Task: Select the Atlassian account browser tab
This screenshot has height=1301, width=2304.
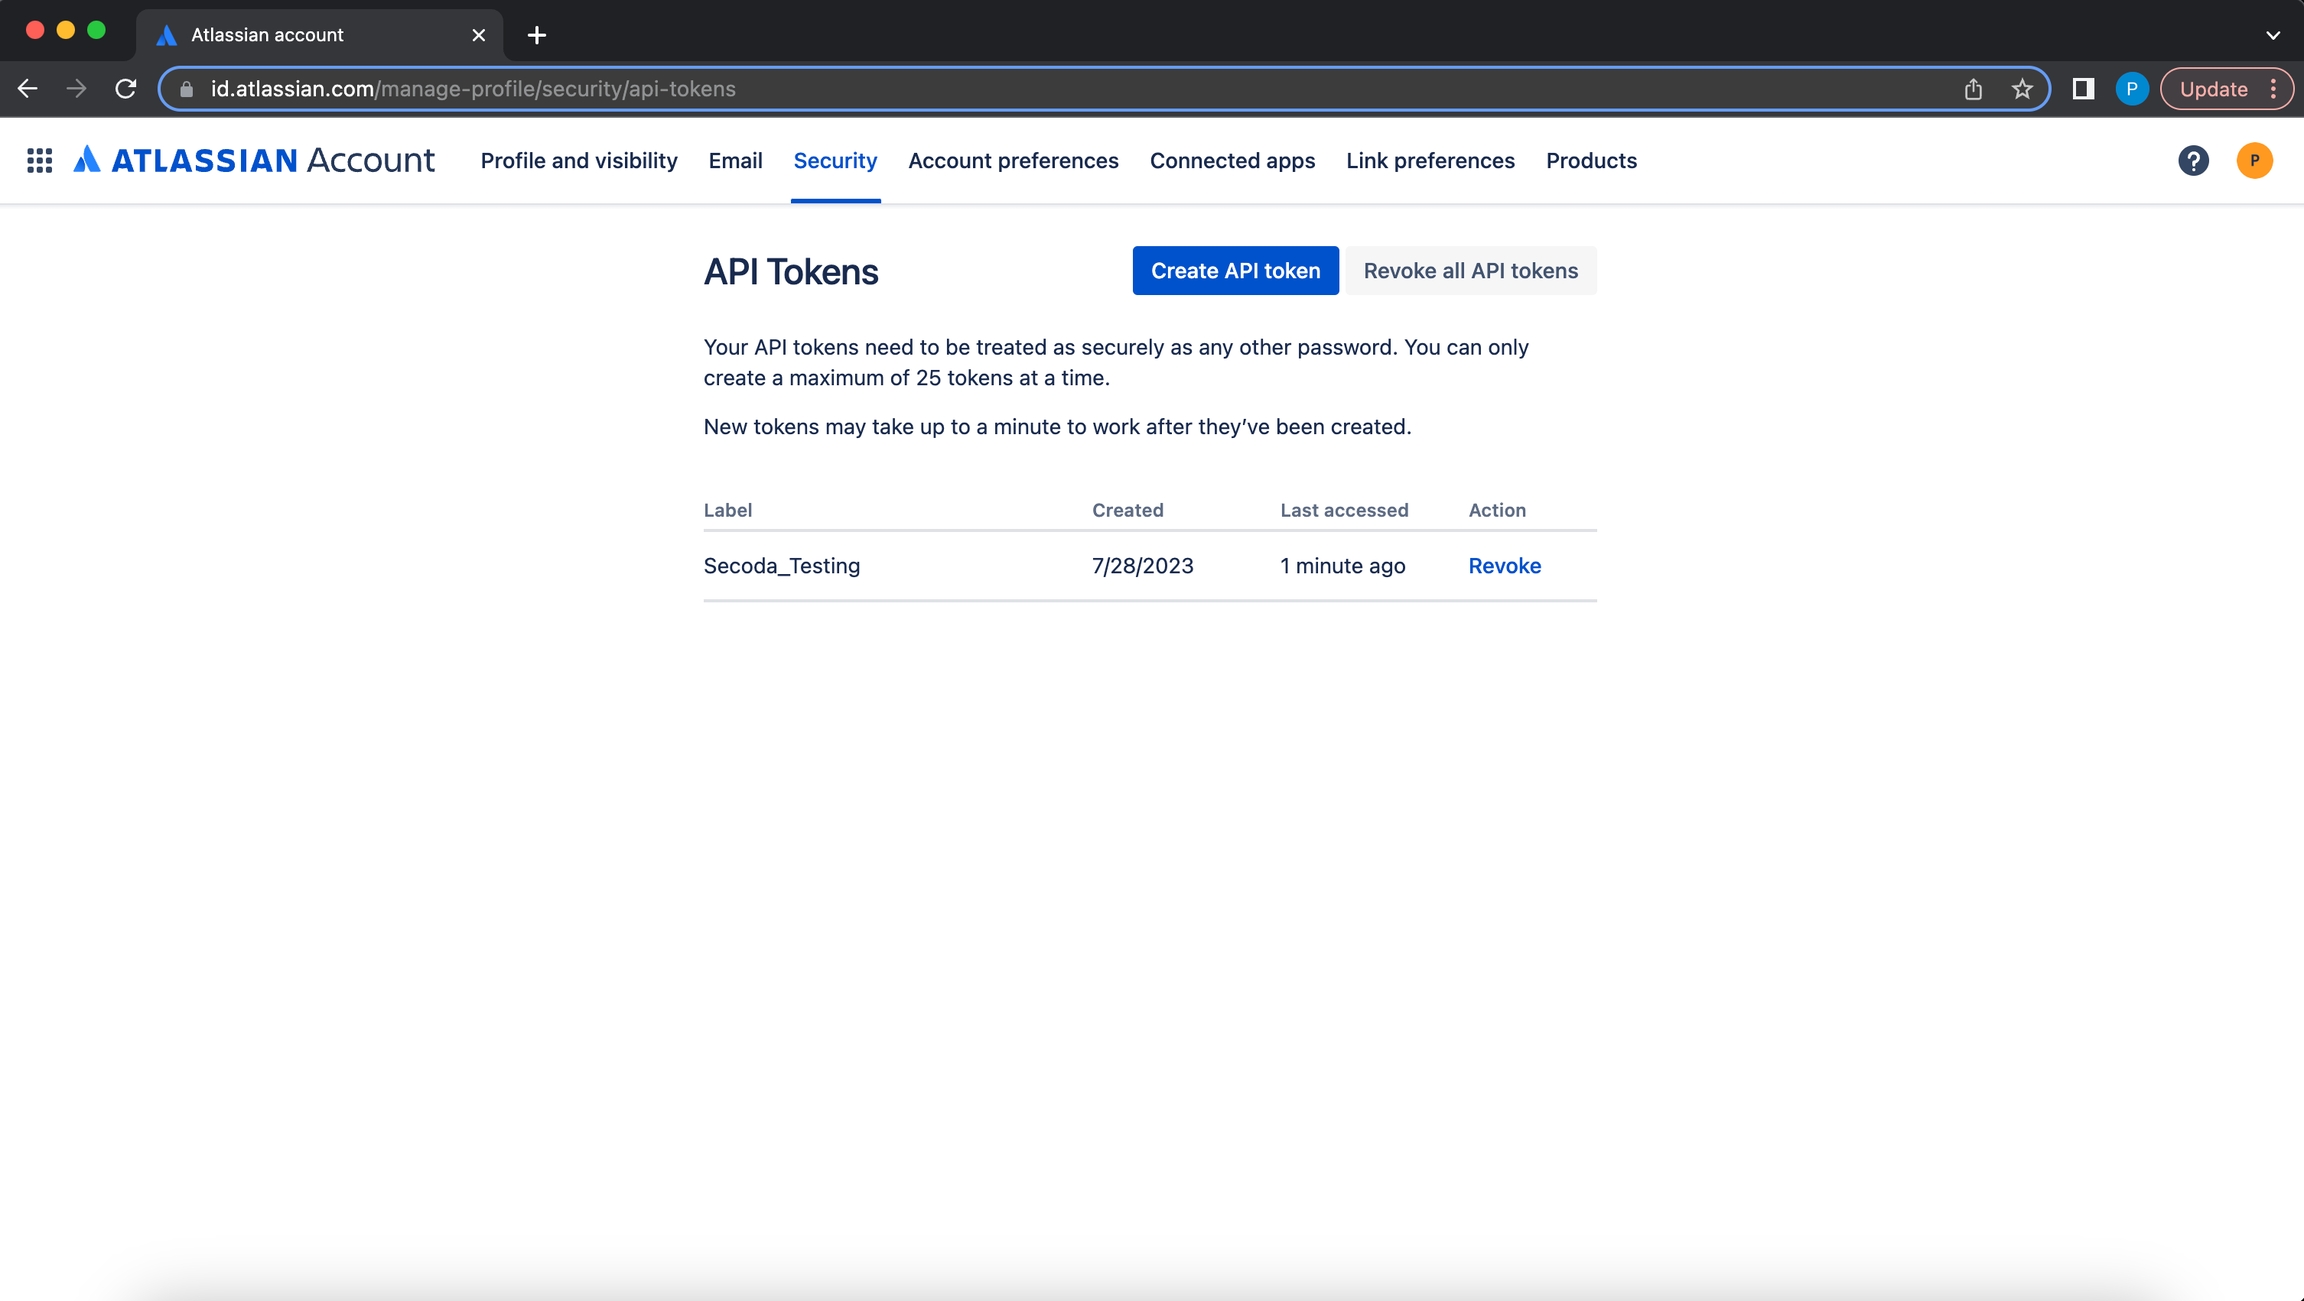Action: [319, 35]
